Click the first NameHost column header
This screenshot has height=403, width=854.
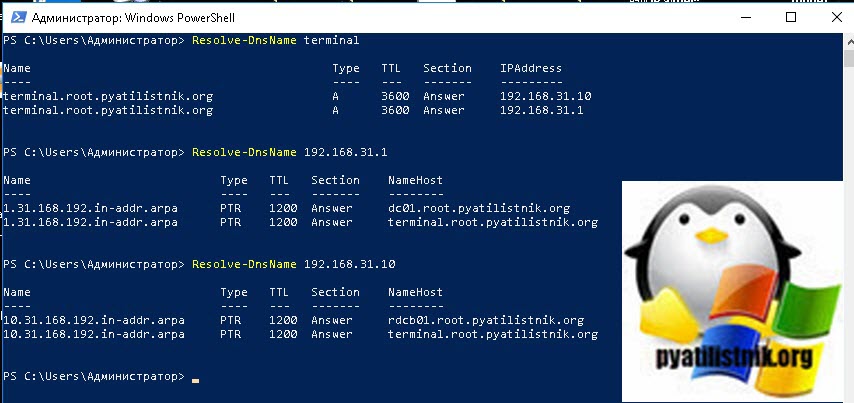pos(415,180)
